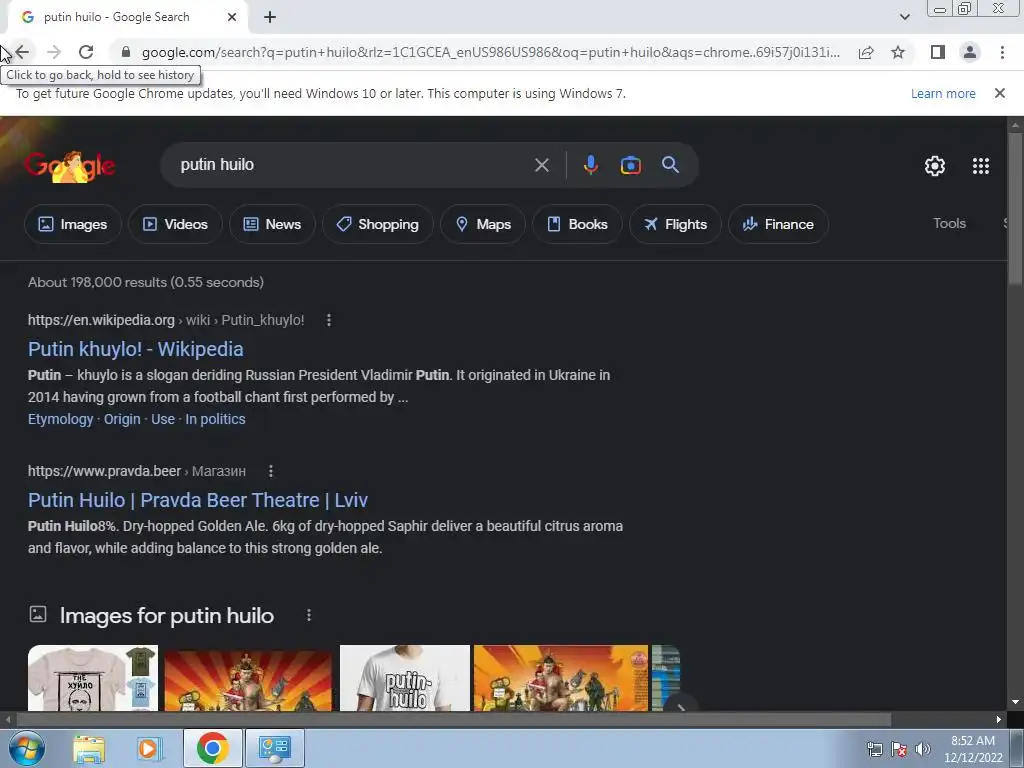Image resolution: width=1024 pixels, height=768 pixels.
Task: Jump to Etymology section link
Action: tap(60, 419)
